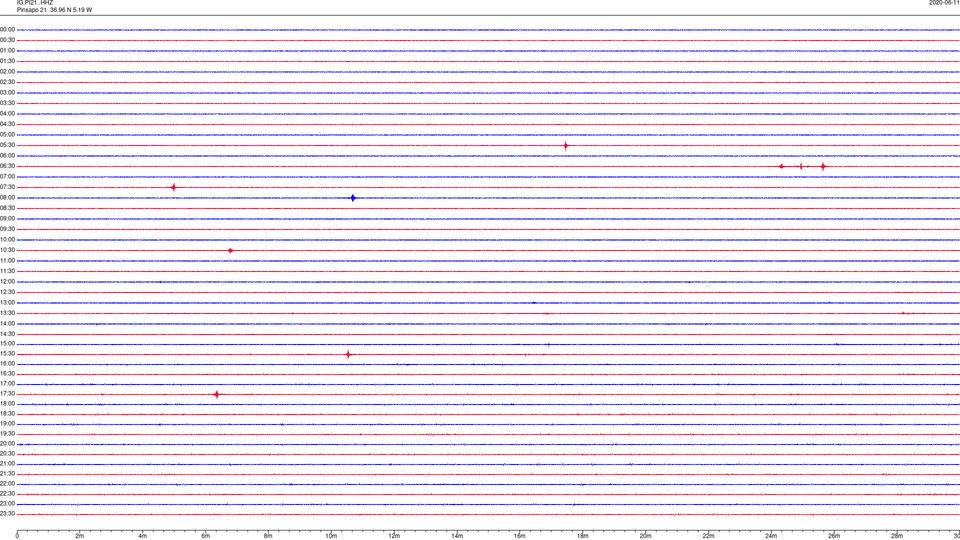The image size is (960, 540).
Task: Select the '07:30' row label
Action: coord(7,187)
